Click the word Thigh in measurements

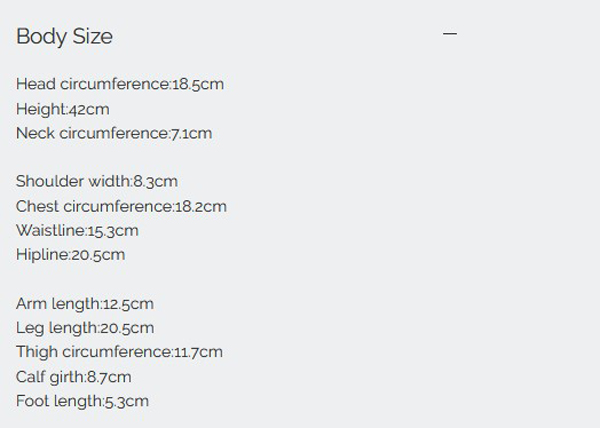[x=37, y=352]
